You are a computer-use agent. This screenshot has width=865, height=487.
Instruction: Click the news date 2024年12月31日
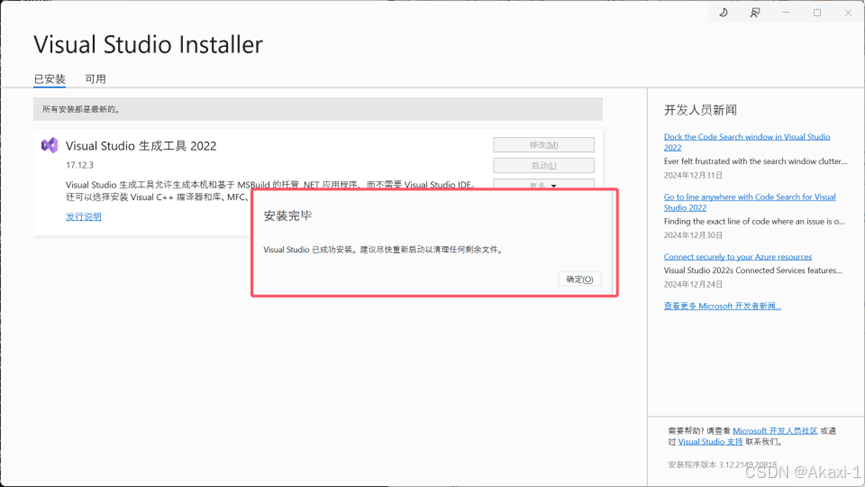[x=693, y=175]
